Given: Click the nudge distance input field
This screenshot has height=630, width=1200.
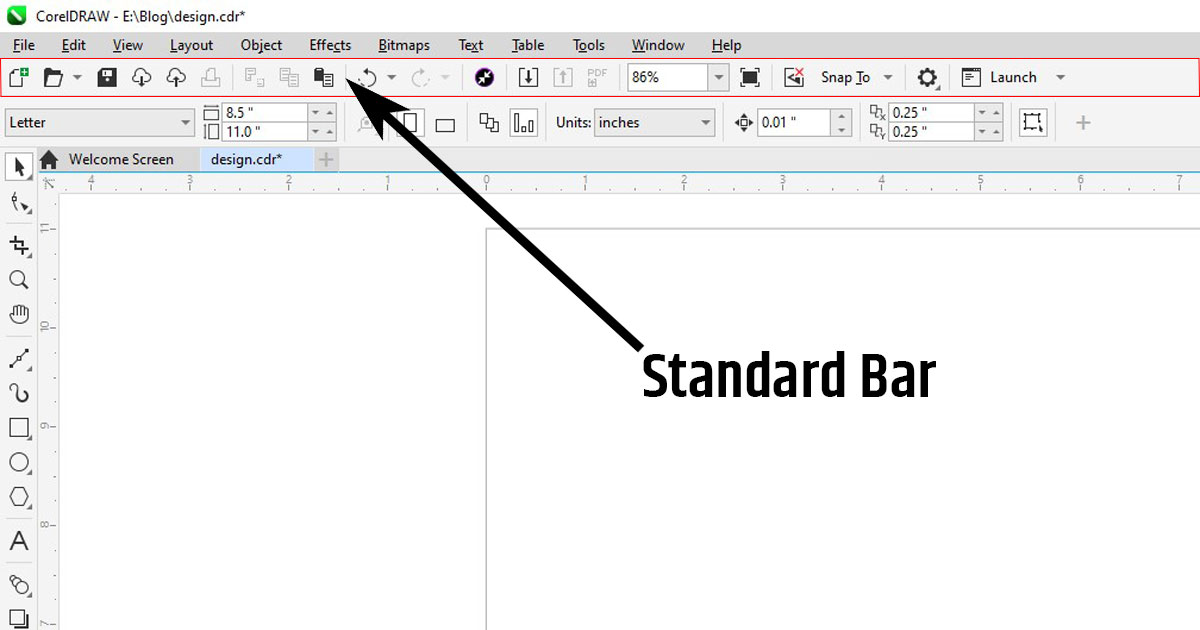Looking at the screenshot, I should coord(793,123).
